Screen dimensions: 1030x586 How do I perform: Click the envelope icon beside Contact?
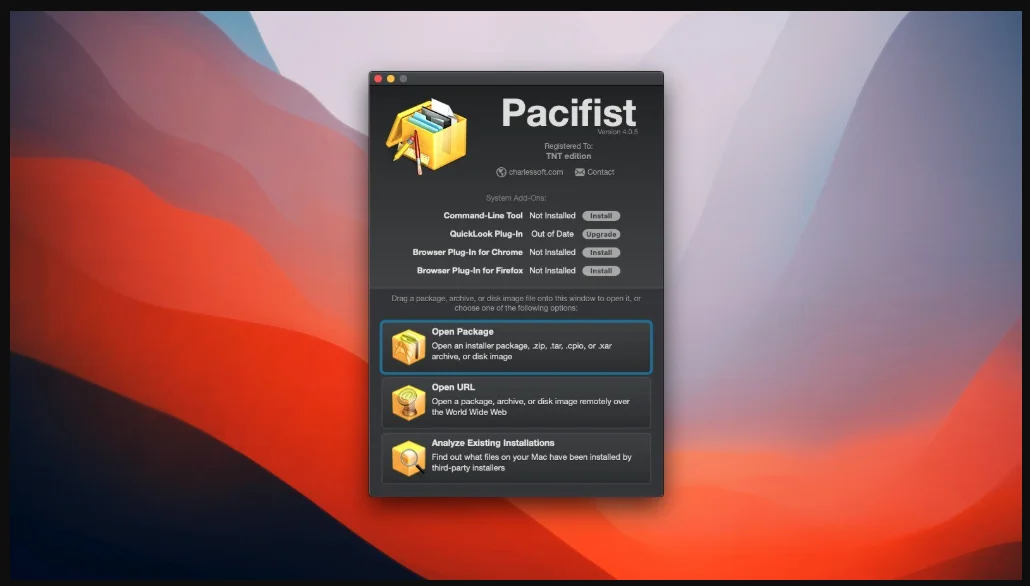(x=579, y=172)
